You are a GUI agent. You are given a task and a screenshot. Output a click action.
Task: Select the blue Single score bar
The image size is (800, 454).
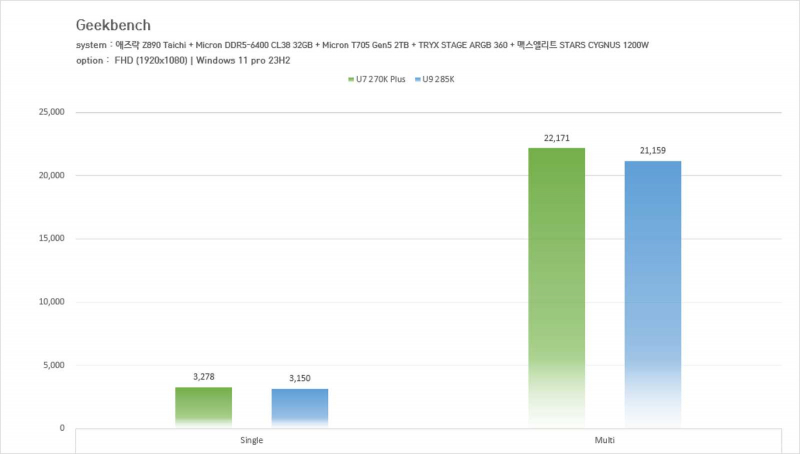(x=299, y=408)
